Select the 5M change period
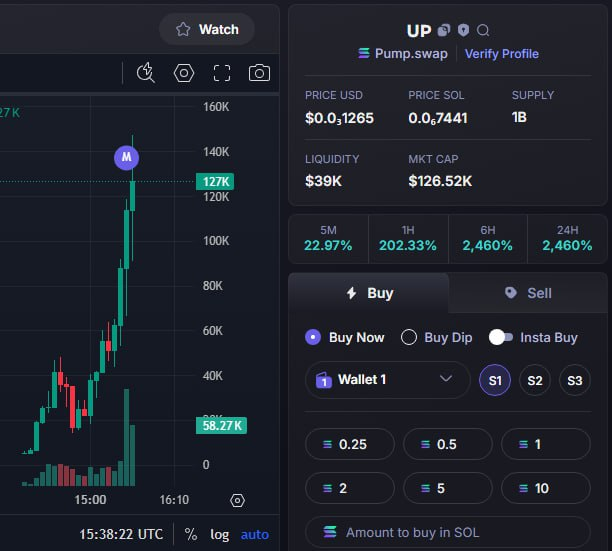 (x=328, y=238)
